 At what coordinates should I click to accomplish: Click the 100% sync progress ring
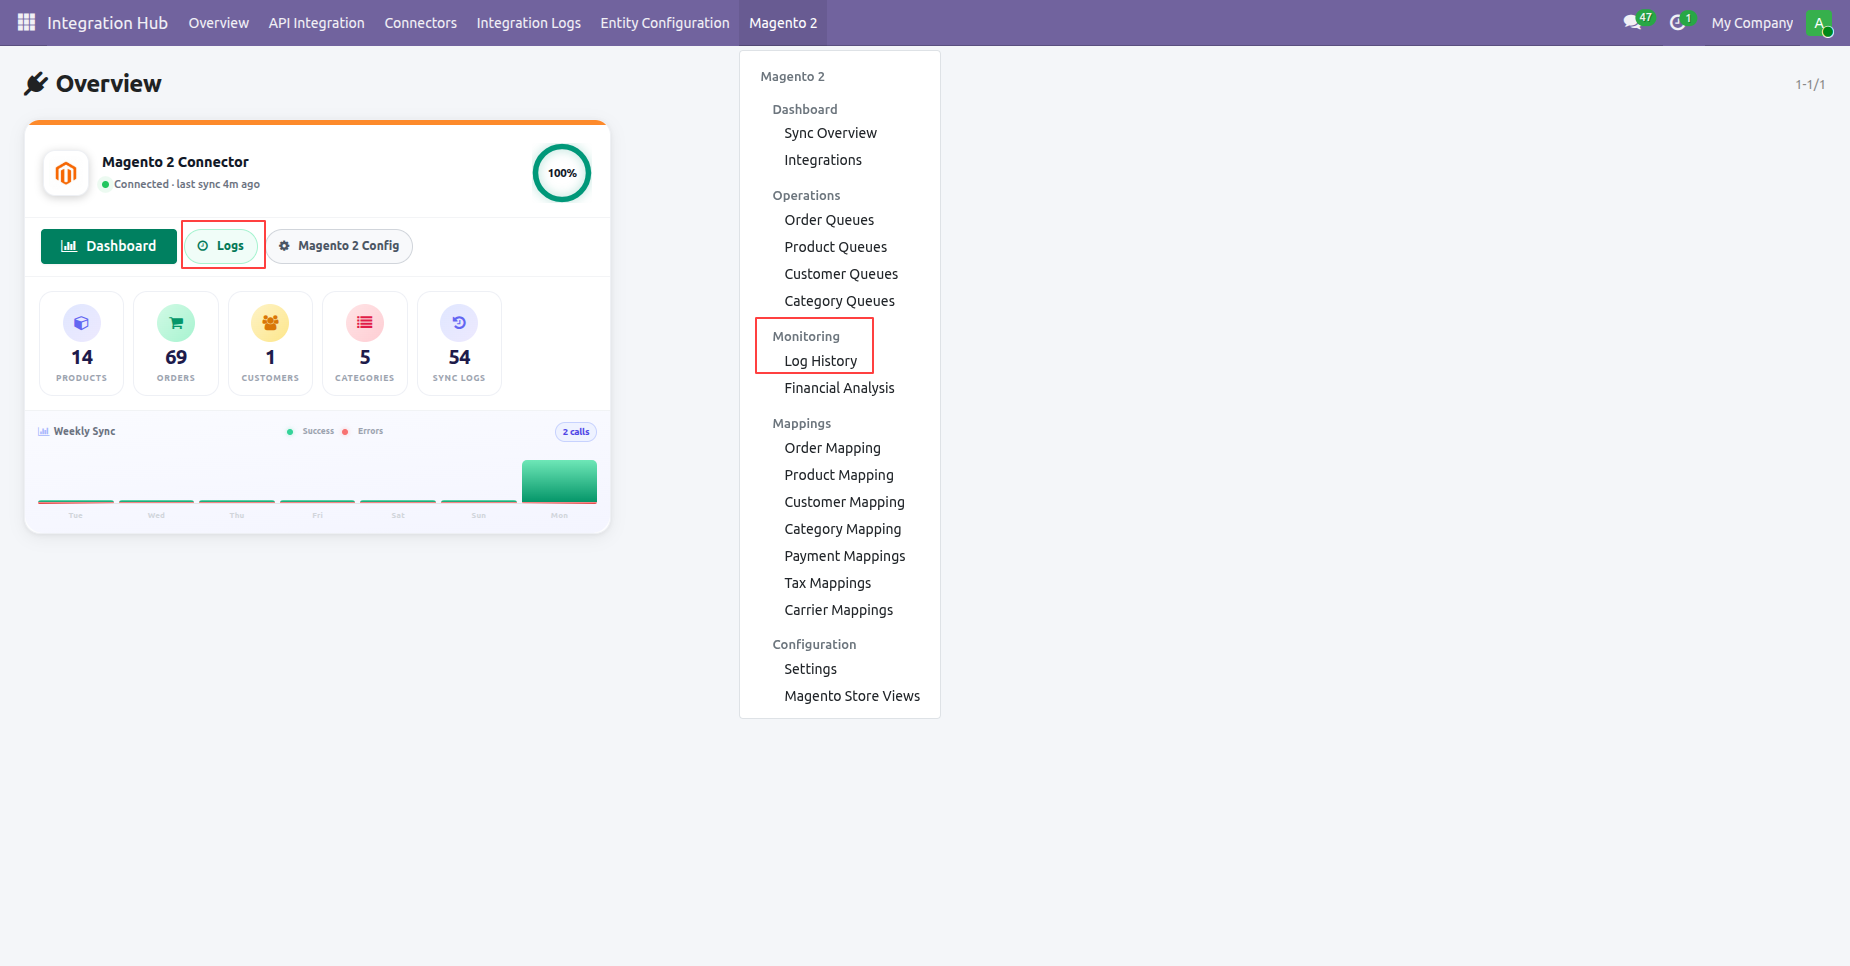pos(562,173)
